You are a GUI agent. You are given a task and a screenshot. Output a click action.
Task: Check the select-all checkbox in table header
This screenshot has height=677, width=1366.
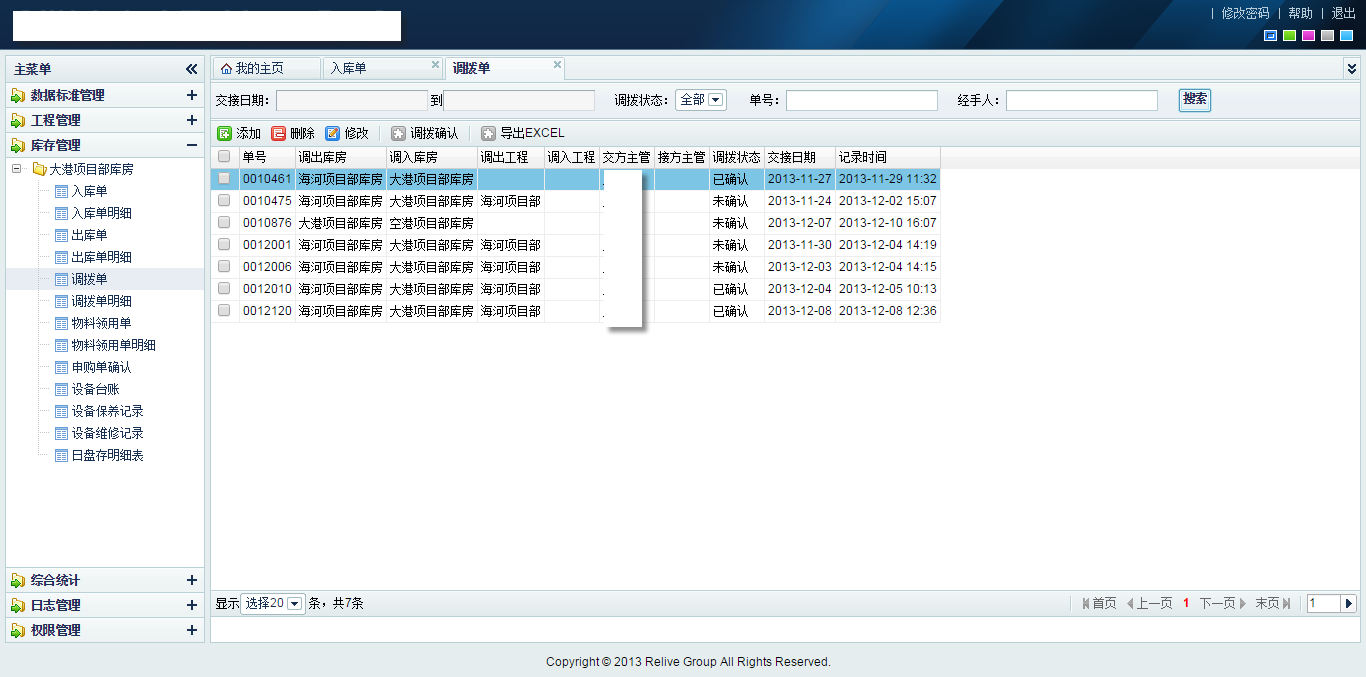tap(224, 157)
